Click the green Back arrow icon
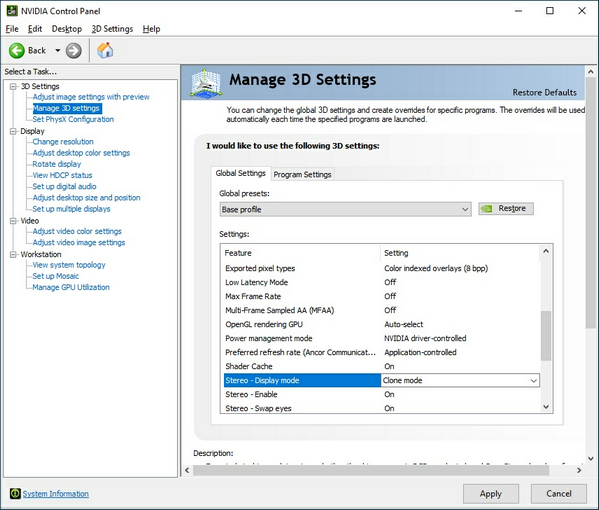 [17, 50]
